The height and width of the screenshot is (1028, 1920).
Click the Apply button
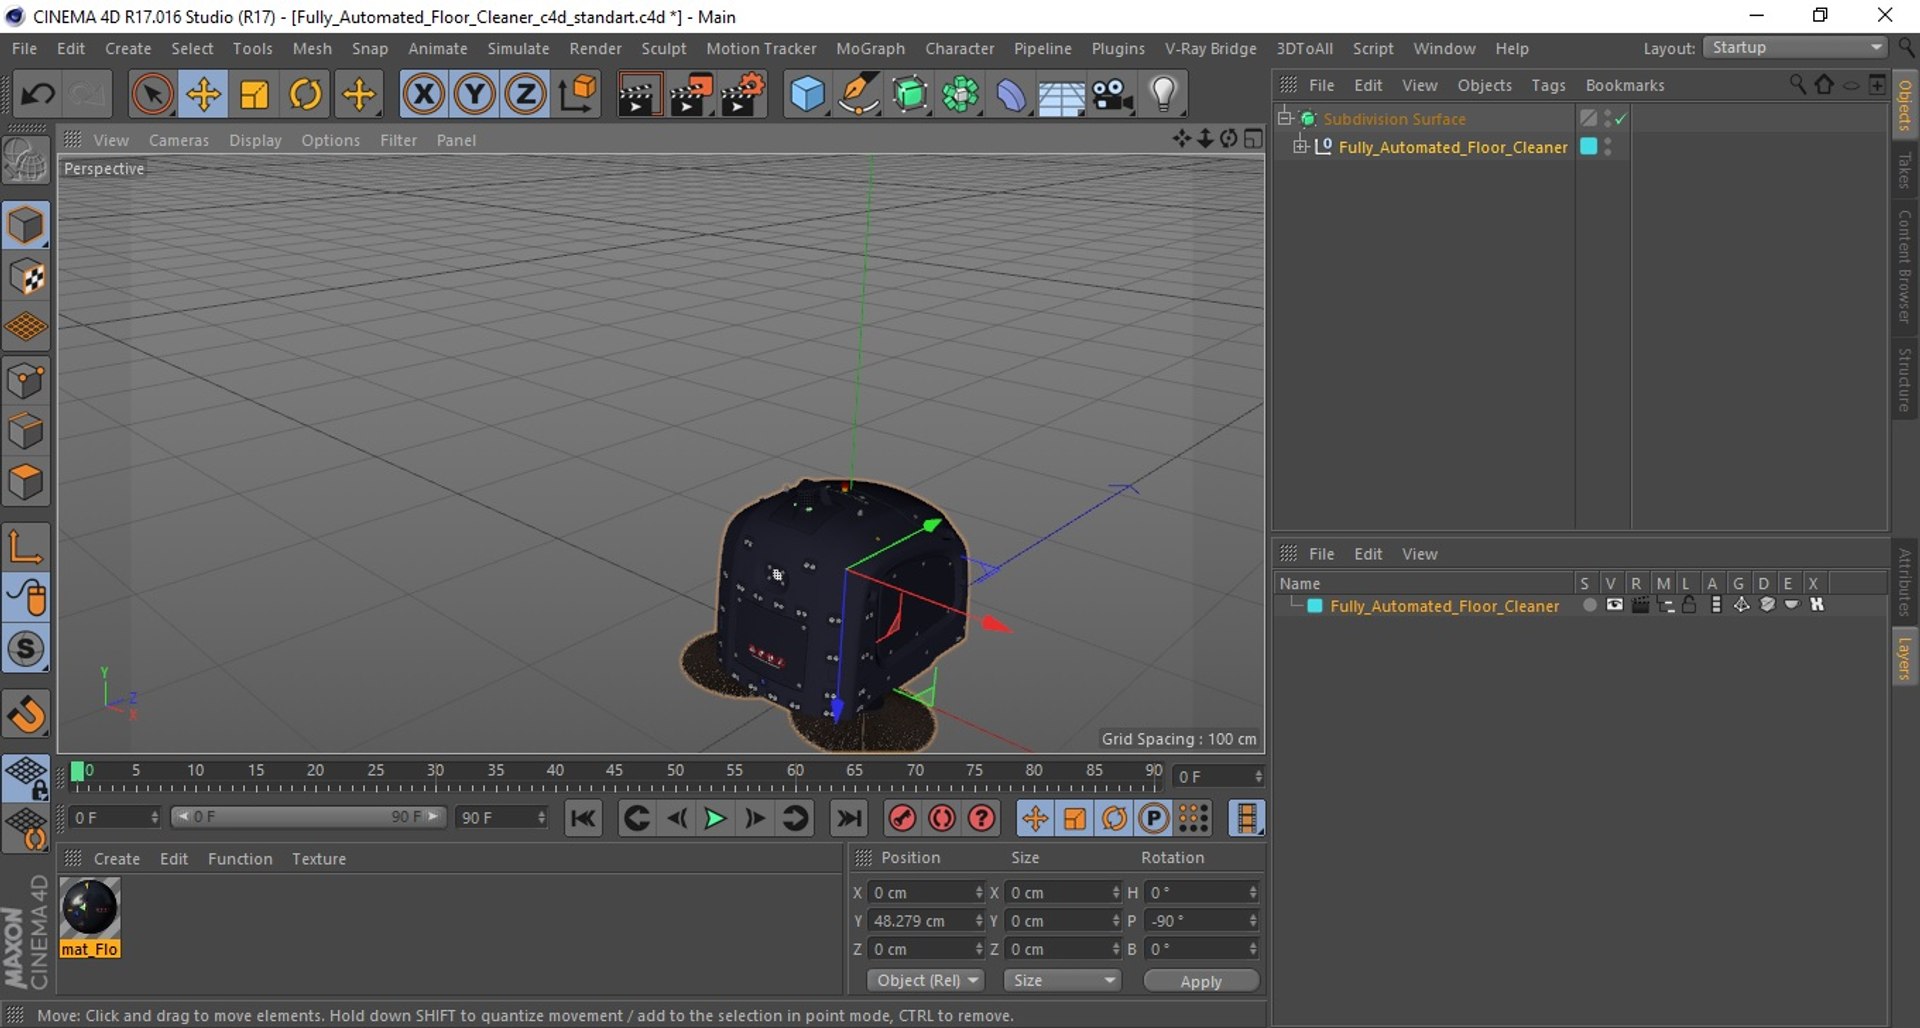click(x=1201, y=982)
